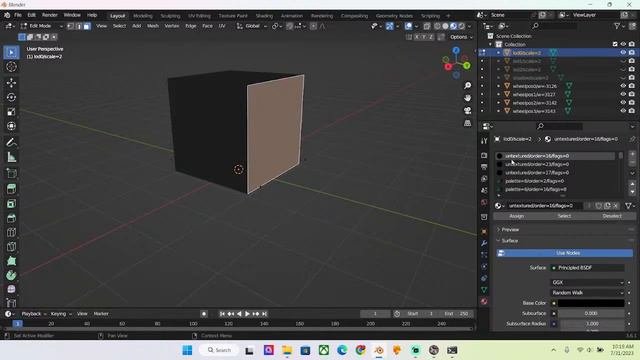
Task: Switch to the Modeling workspace tab
Action: click(x=143, y=16)
